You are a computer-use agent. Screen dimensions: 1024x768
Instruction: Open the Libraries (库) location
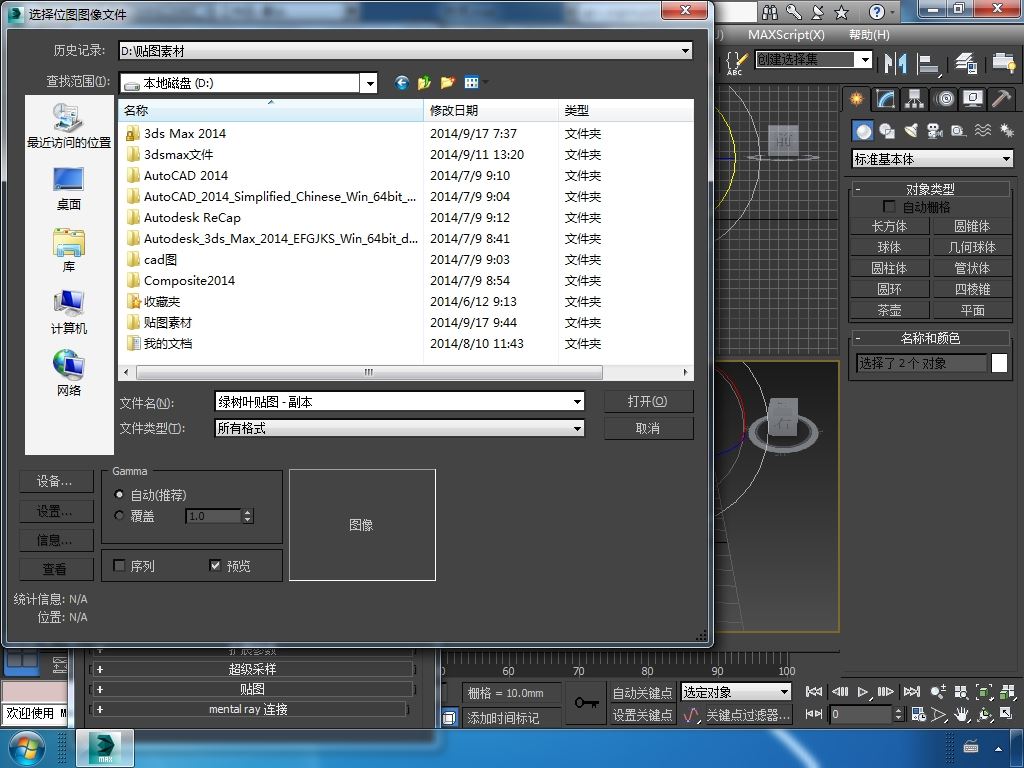pos(69,251)
